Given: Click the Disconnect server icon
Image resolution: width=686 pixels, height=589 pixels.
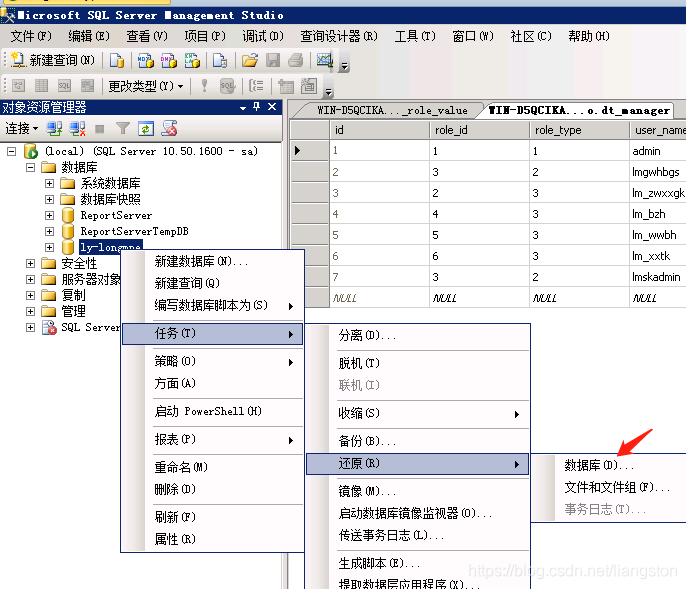Looking at the screenshot, I should (77, 129).
